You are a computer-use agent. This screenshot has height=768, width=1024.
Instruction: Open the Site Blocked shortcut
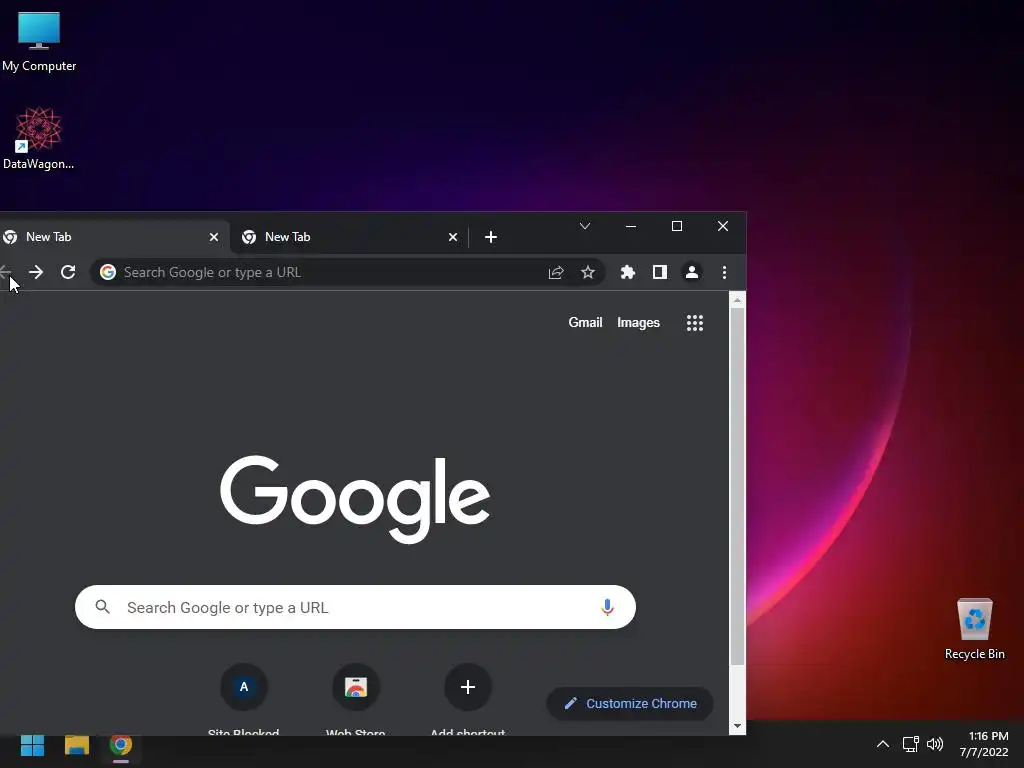[244, 699]
